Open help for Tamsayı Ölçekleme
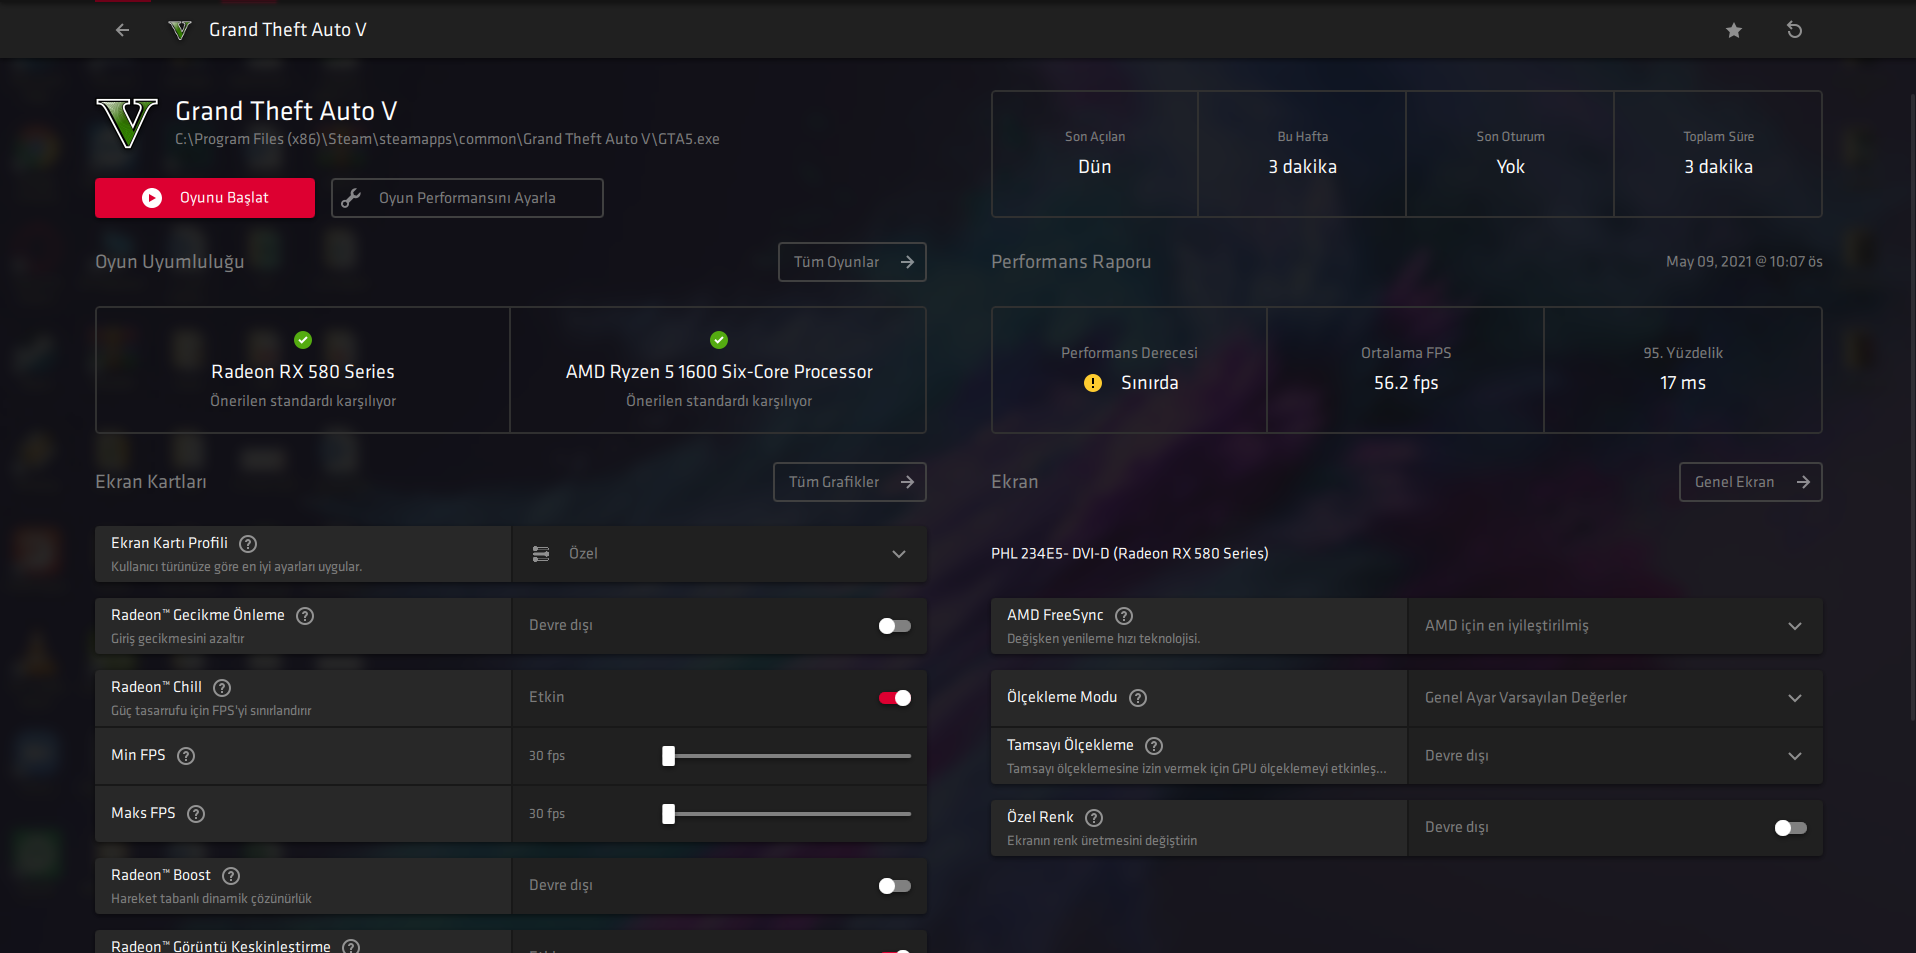The height and width of the screenshot is (953, 1916). 1154,745
